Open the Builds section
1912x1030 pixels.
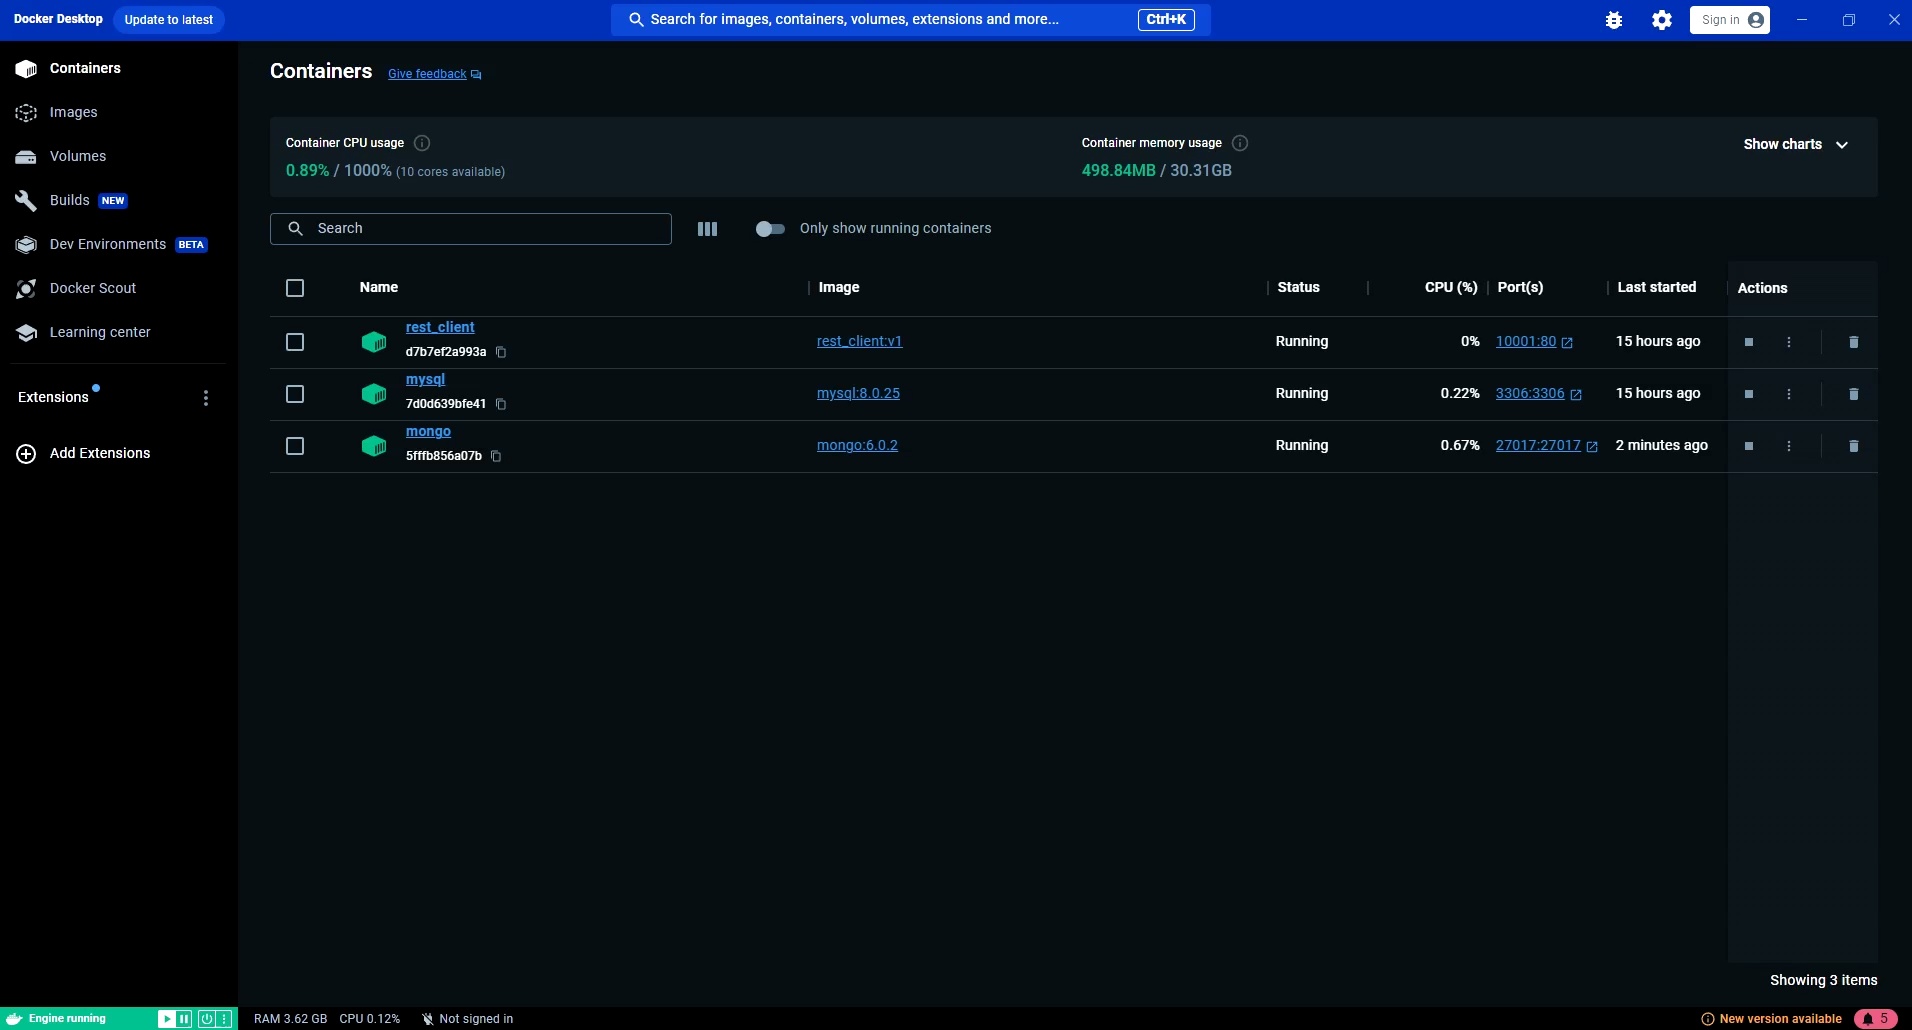(x=71, y=200)
